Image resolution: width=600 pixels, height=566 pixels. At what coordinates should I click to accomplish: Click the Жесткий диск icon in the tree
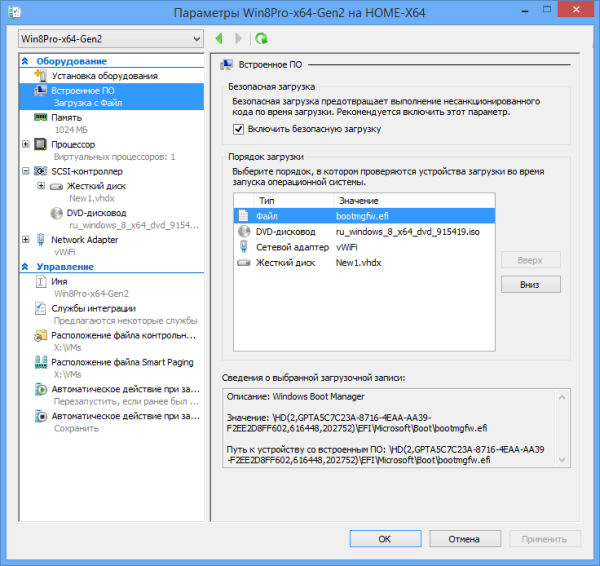[x=56, y=186]
